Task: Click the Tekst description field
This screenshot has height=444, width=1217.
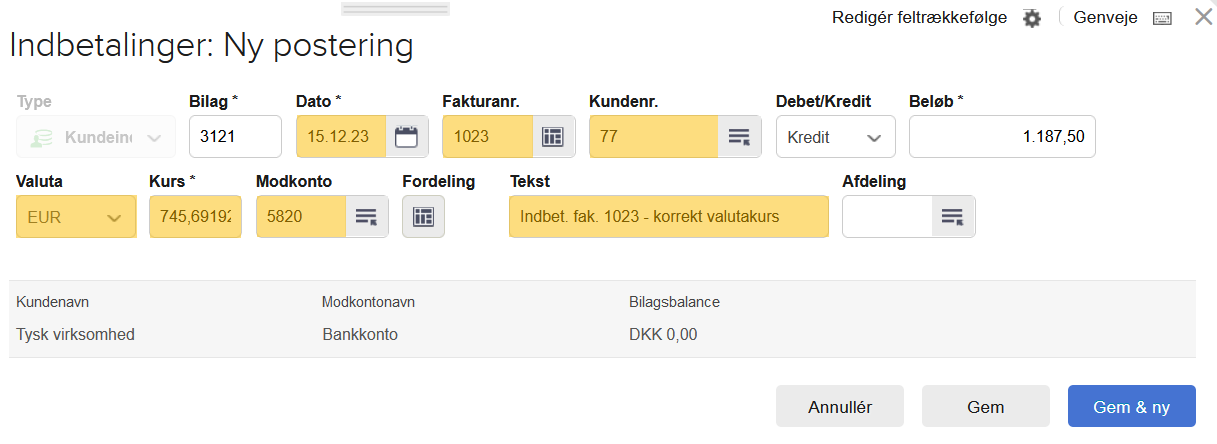Action: click(x=668, y=216)
